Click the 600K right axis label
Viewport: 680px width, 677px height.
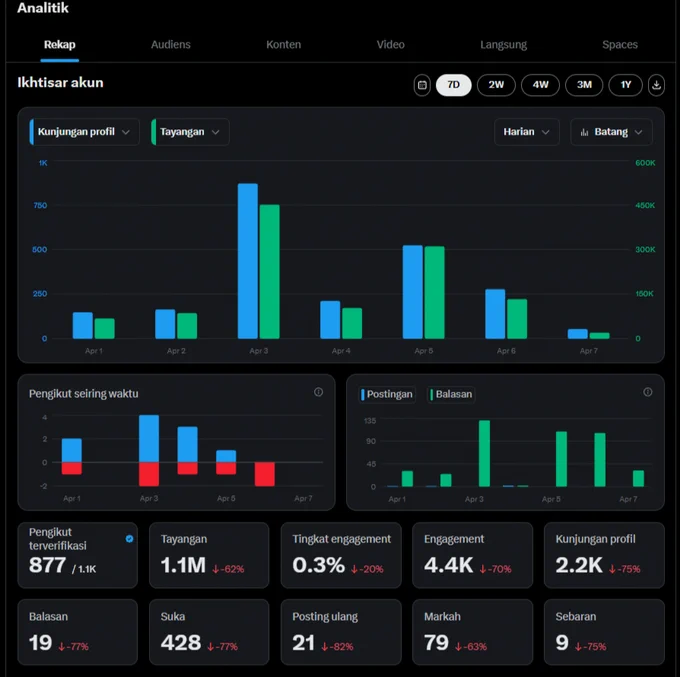pyautogui.click(x=645, y=163)
